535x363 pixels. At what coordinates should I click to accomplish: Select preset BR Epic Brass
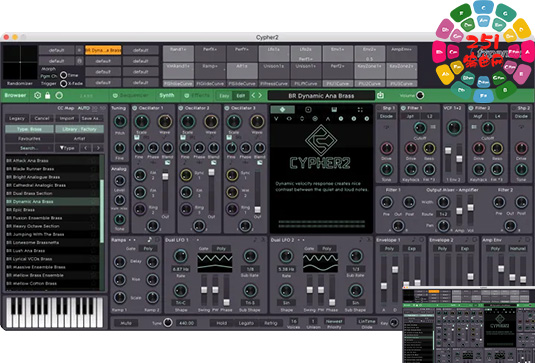[52, 210]
